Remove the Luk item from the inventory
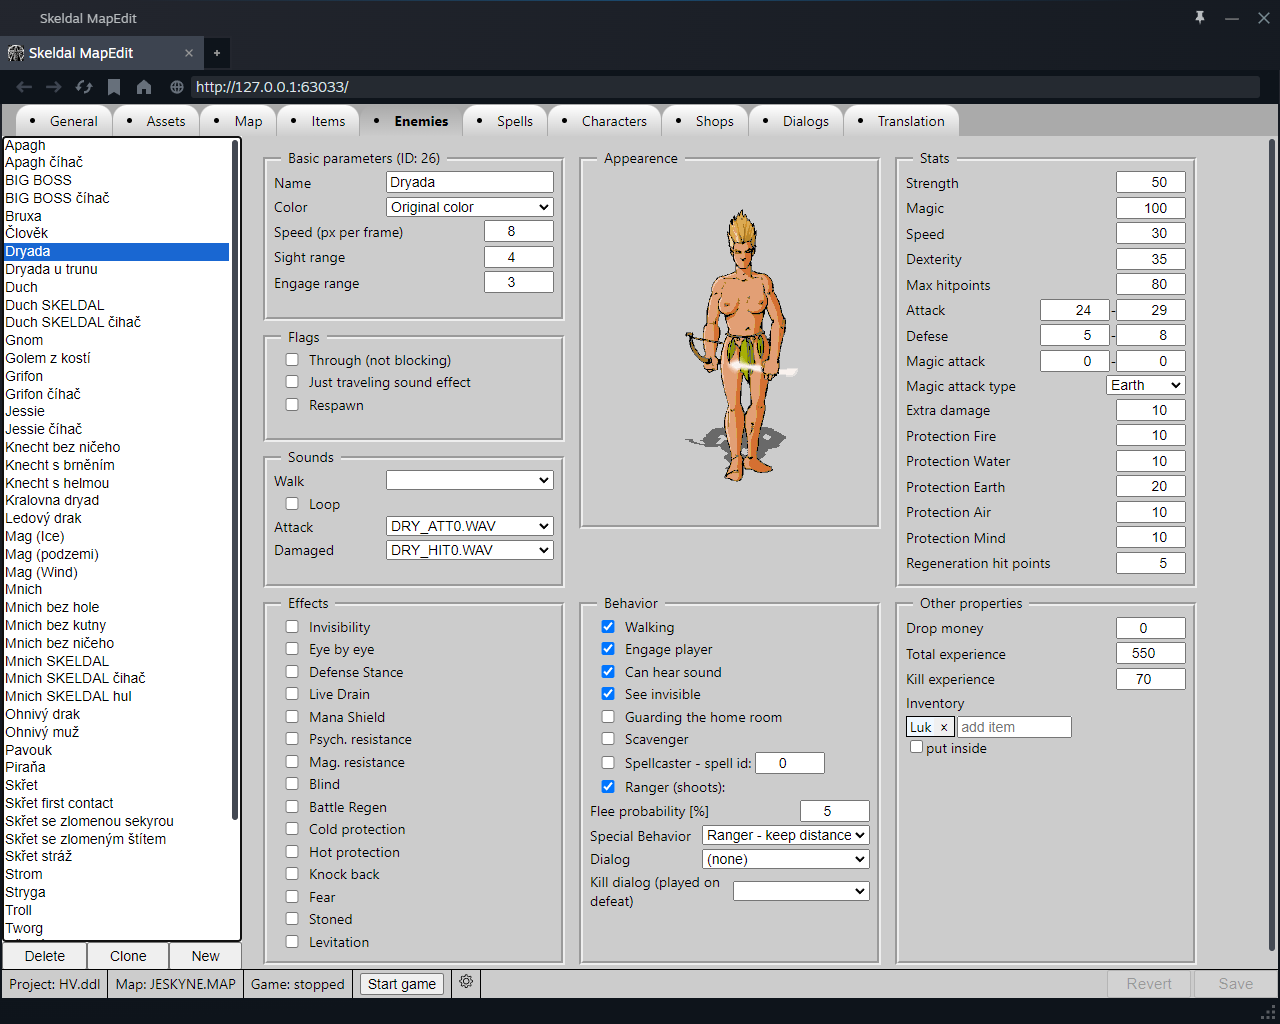 click(943, 728)
